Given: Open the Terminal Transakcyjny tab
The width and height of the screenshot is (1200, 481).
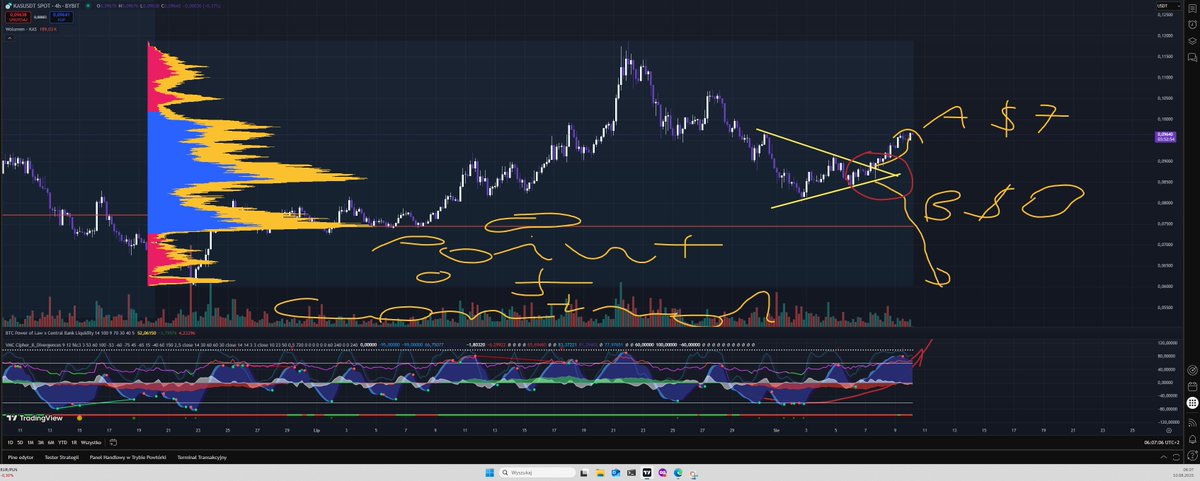Looking at the screenshot, I should (202, 457).
